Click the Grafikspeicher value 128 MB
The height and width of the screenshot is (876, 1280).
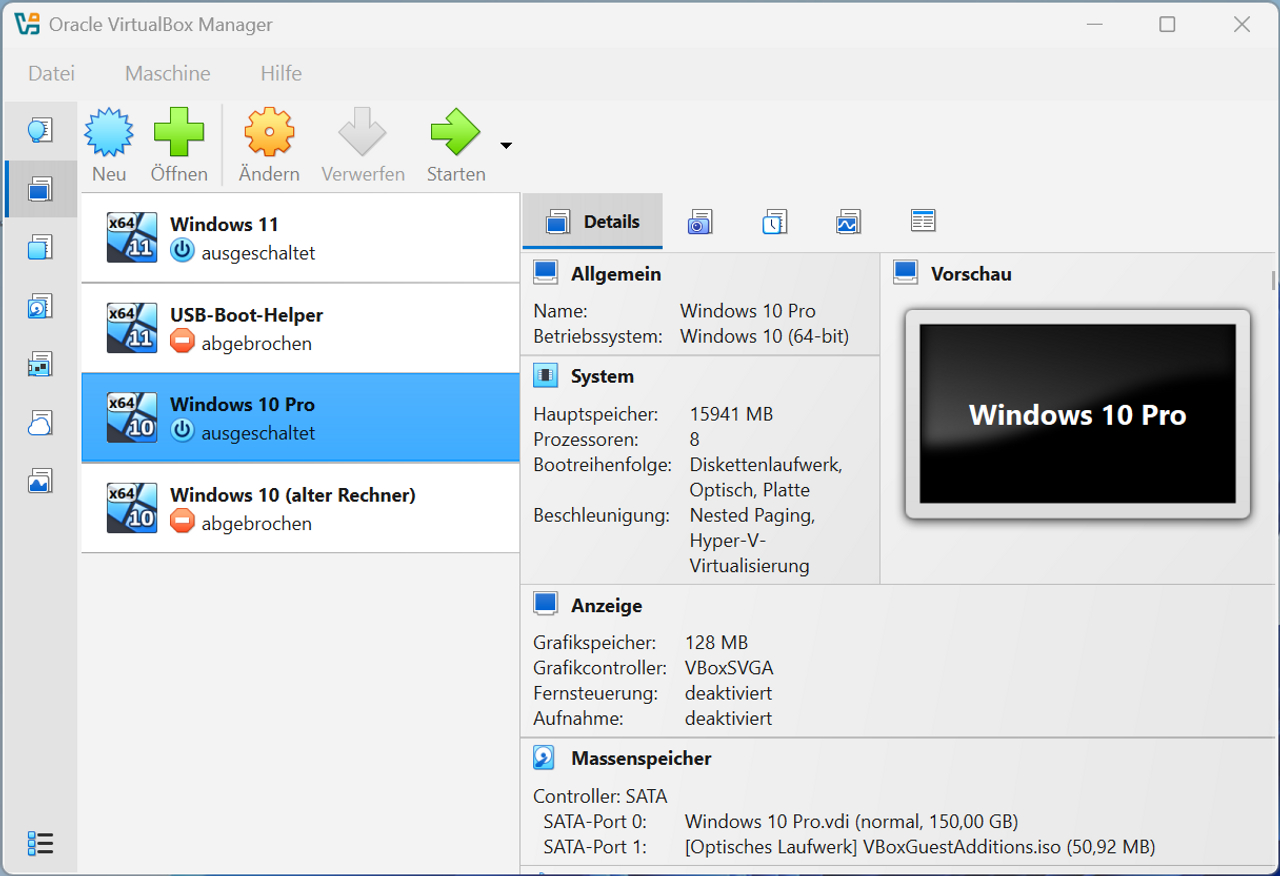click(x=716, y=643)
